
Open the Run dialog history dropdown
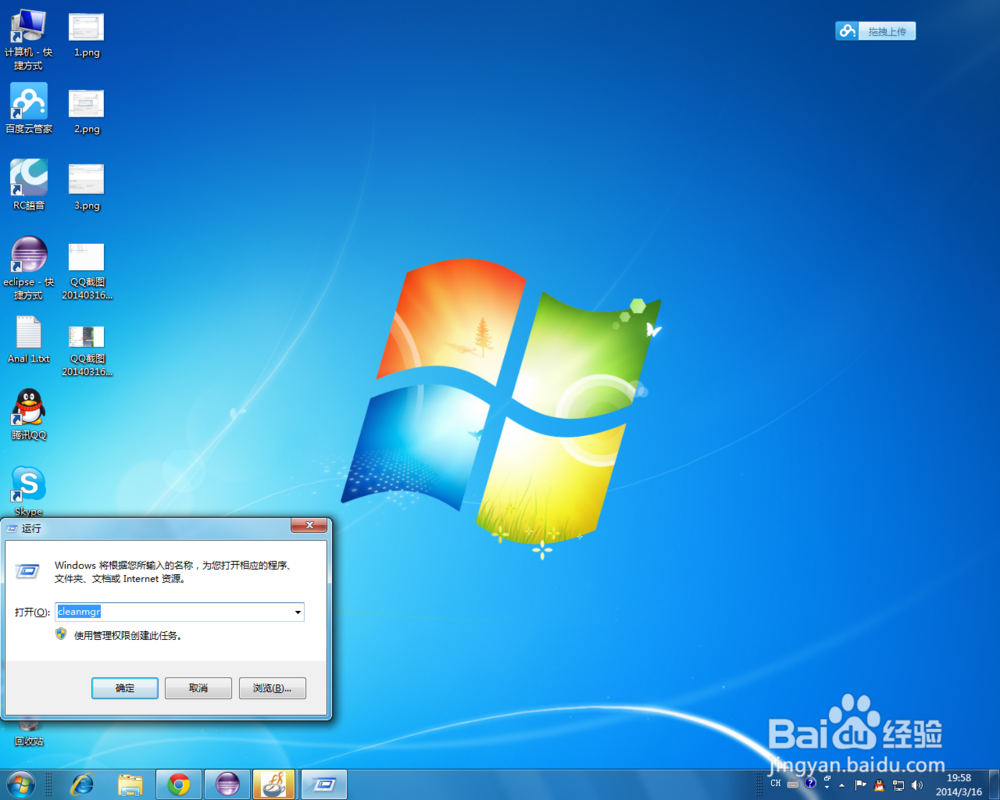(297, 612)
